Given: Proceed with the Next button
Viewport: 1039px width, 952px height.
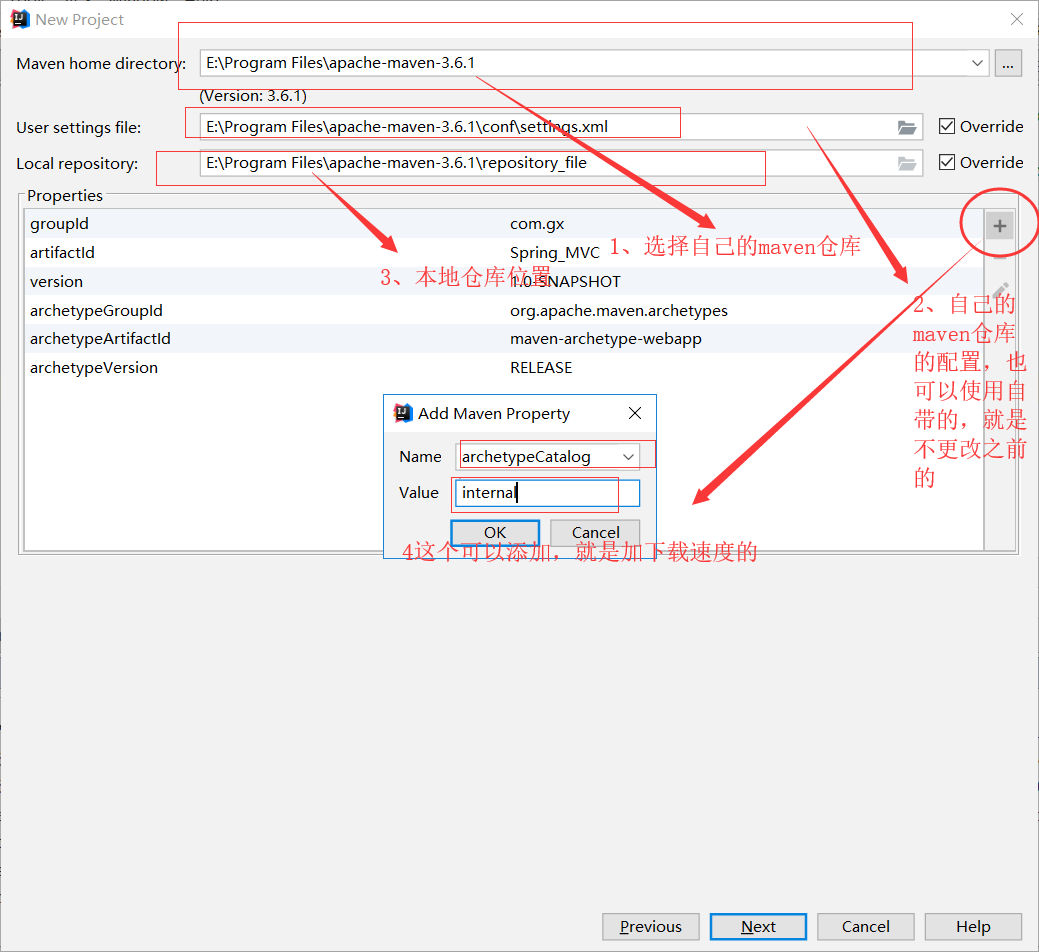Looking at the screenshot, I should coord(758,926).
